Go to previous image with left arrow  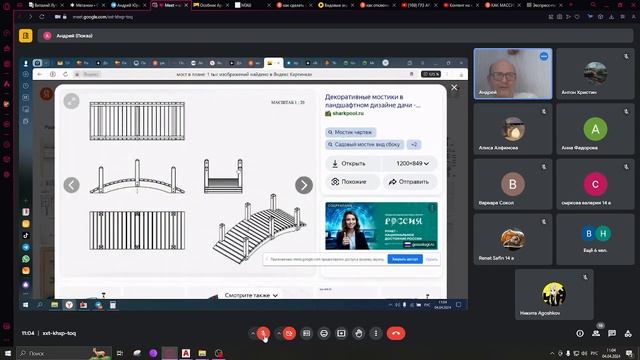(x=71, y=185)
